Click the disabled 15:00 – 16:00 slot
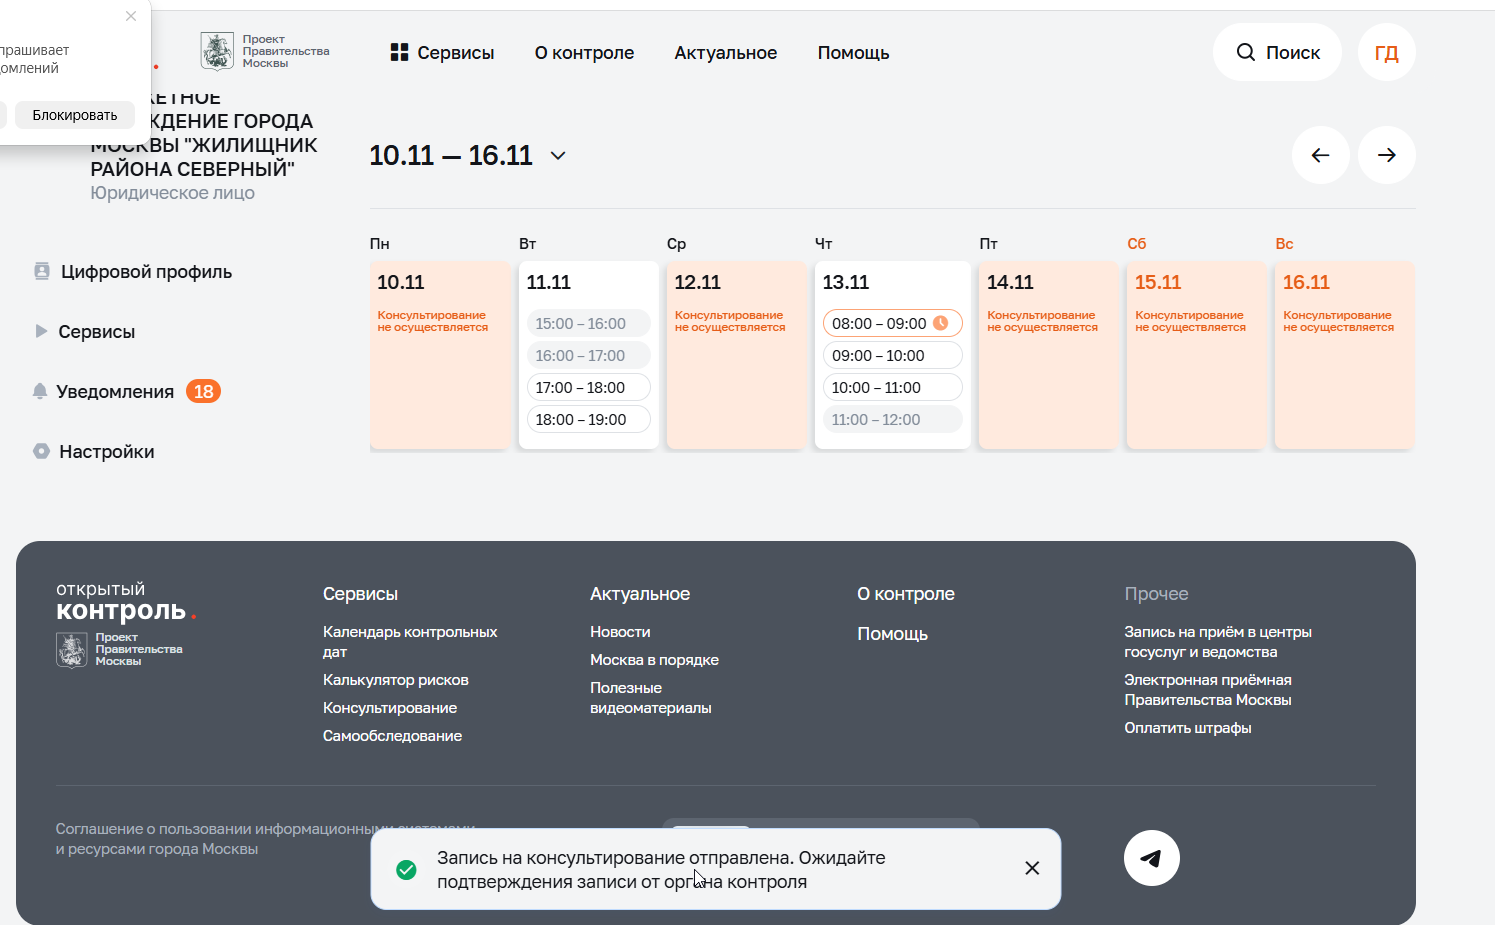 tap(588, 323)
